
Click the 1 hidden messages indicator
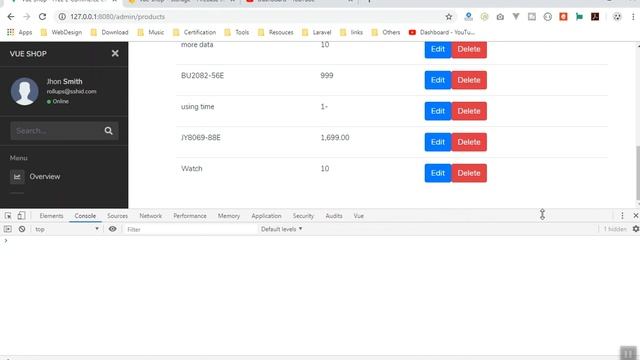[x=614, y=229]
